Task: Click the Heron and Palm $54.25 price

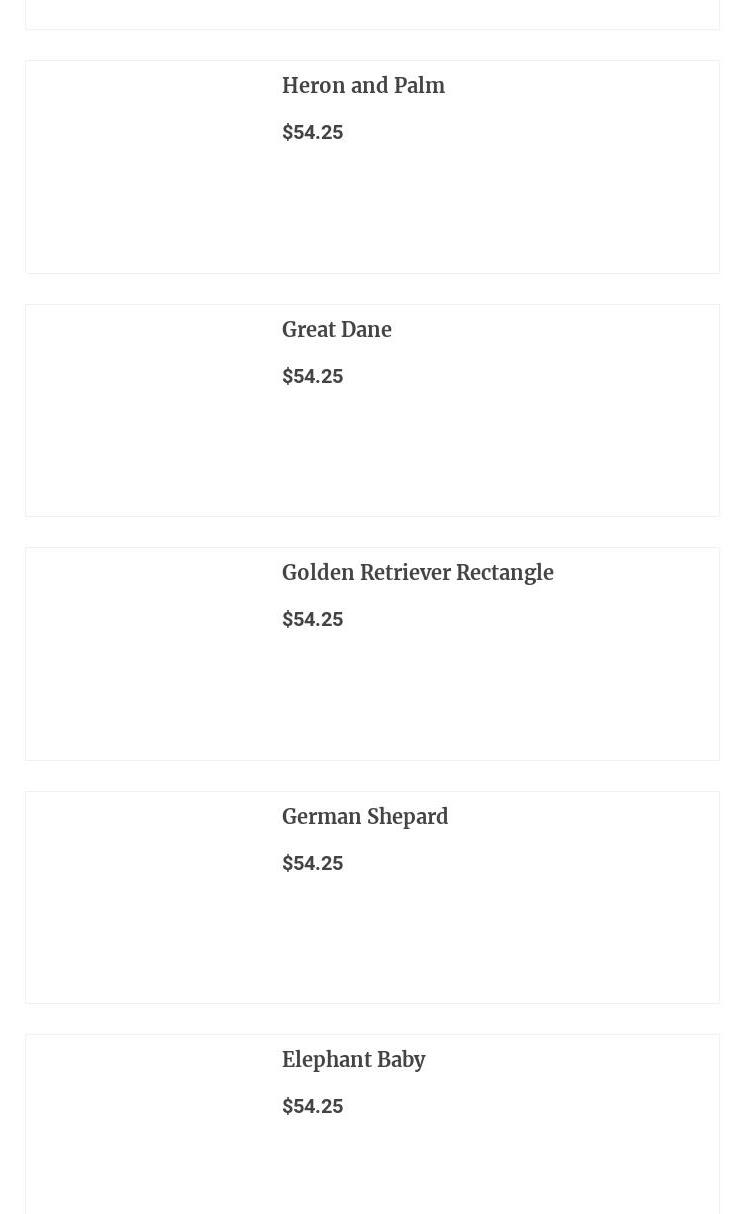Action: 312,132
